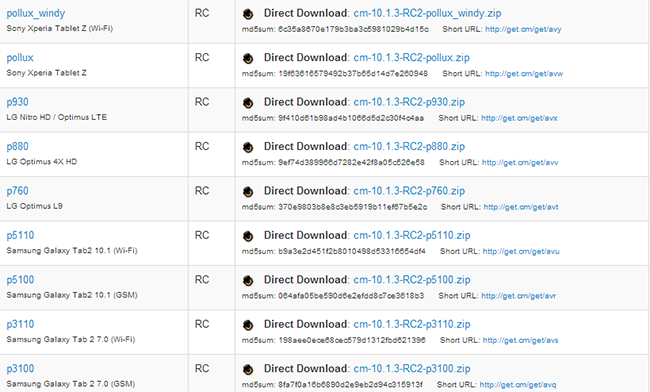The height and width of the screenshot is (392, 650).
Task: Open the pollux device link
Action: pyautogui.click(x=20, y=58)
